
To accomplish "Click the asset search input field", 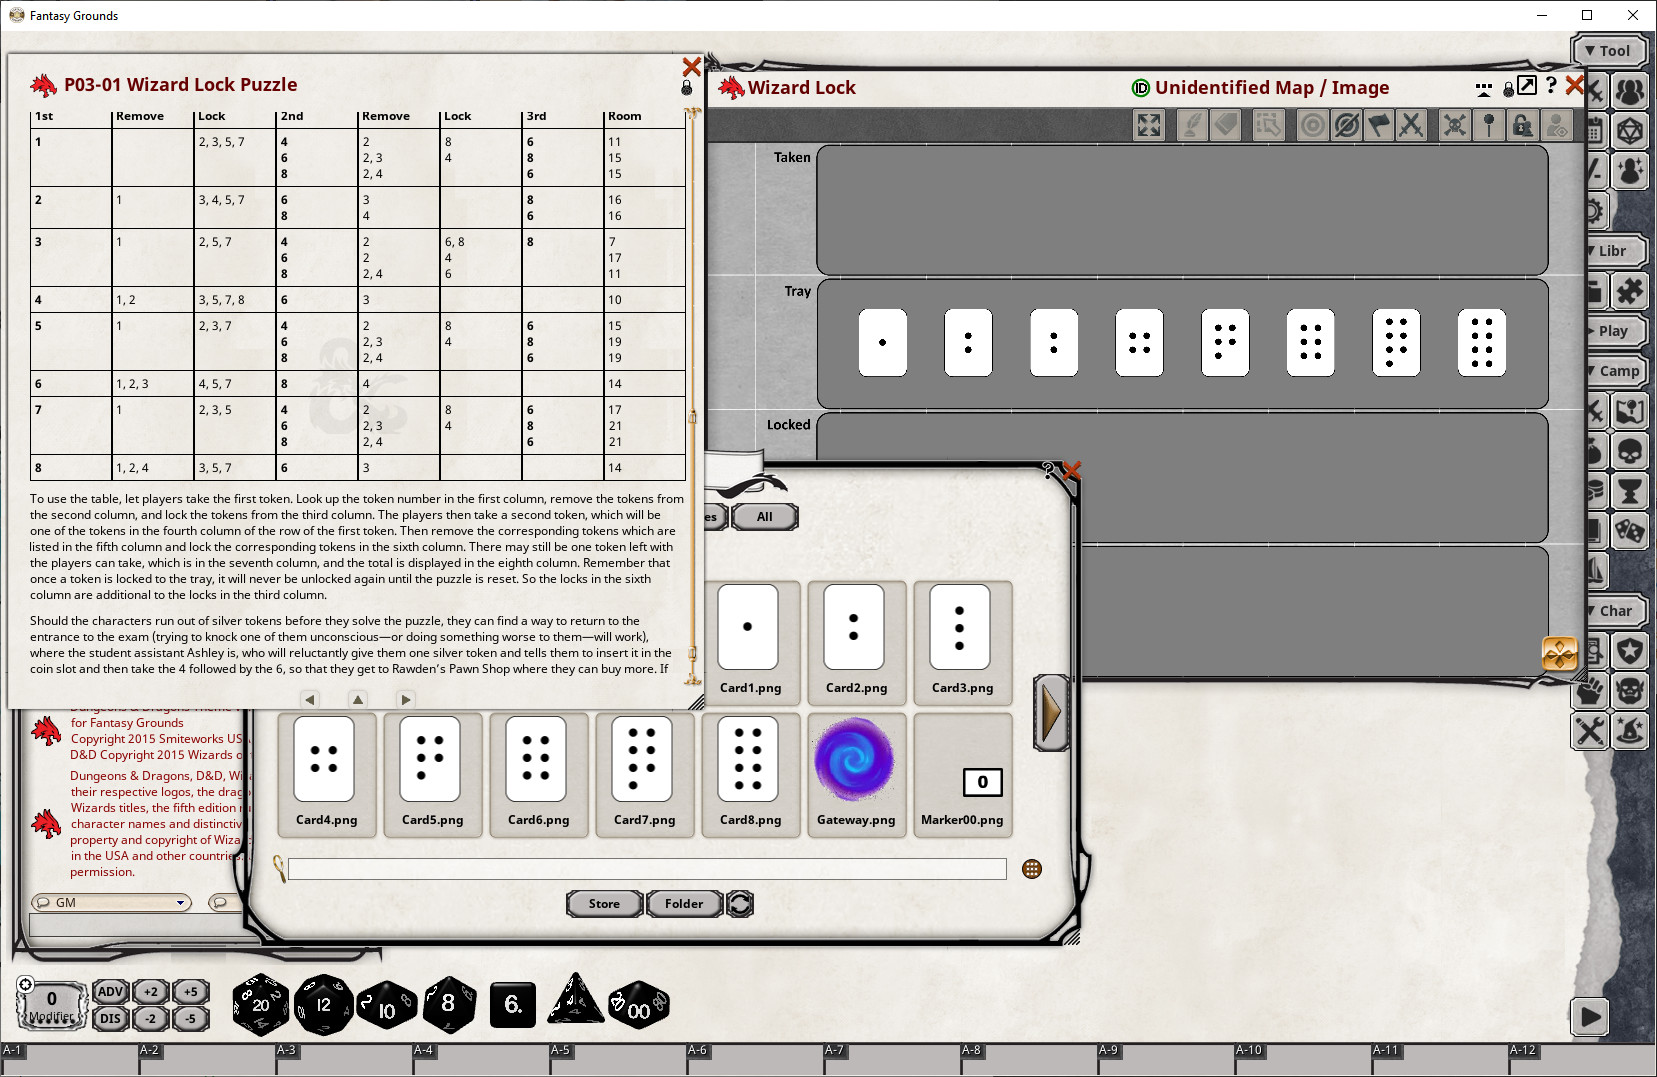I will [x=647, y=869].
